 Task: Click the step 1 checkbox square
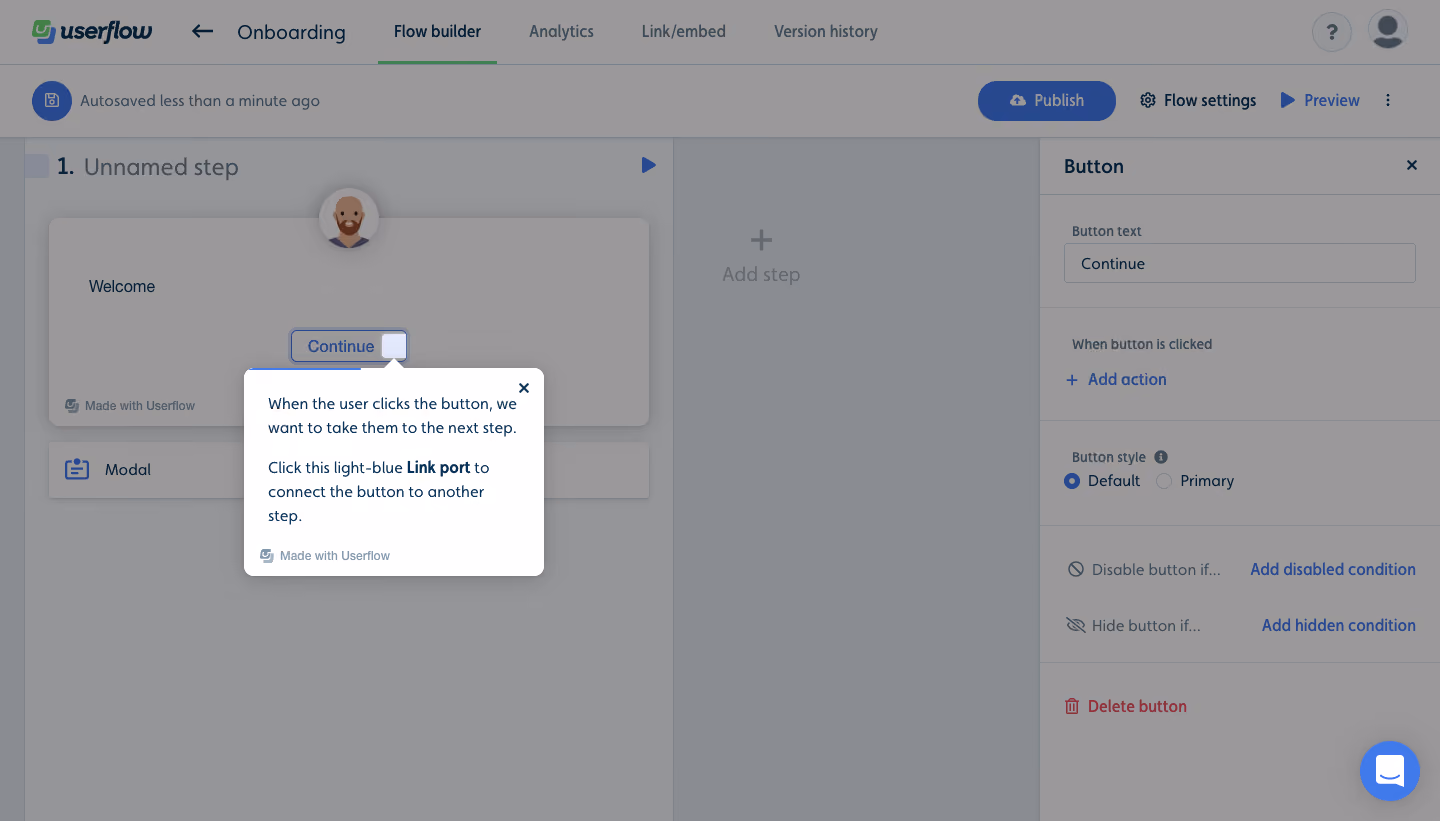point(37,166)
